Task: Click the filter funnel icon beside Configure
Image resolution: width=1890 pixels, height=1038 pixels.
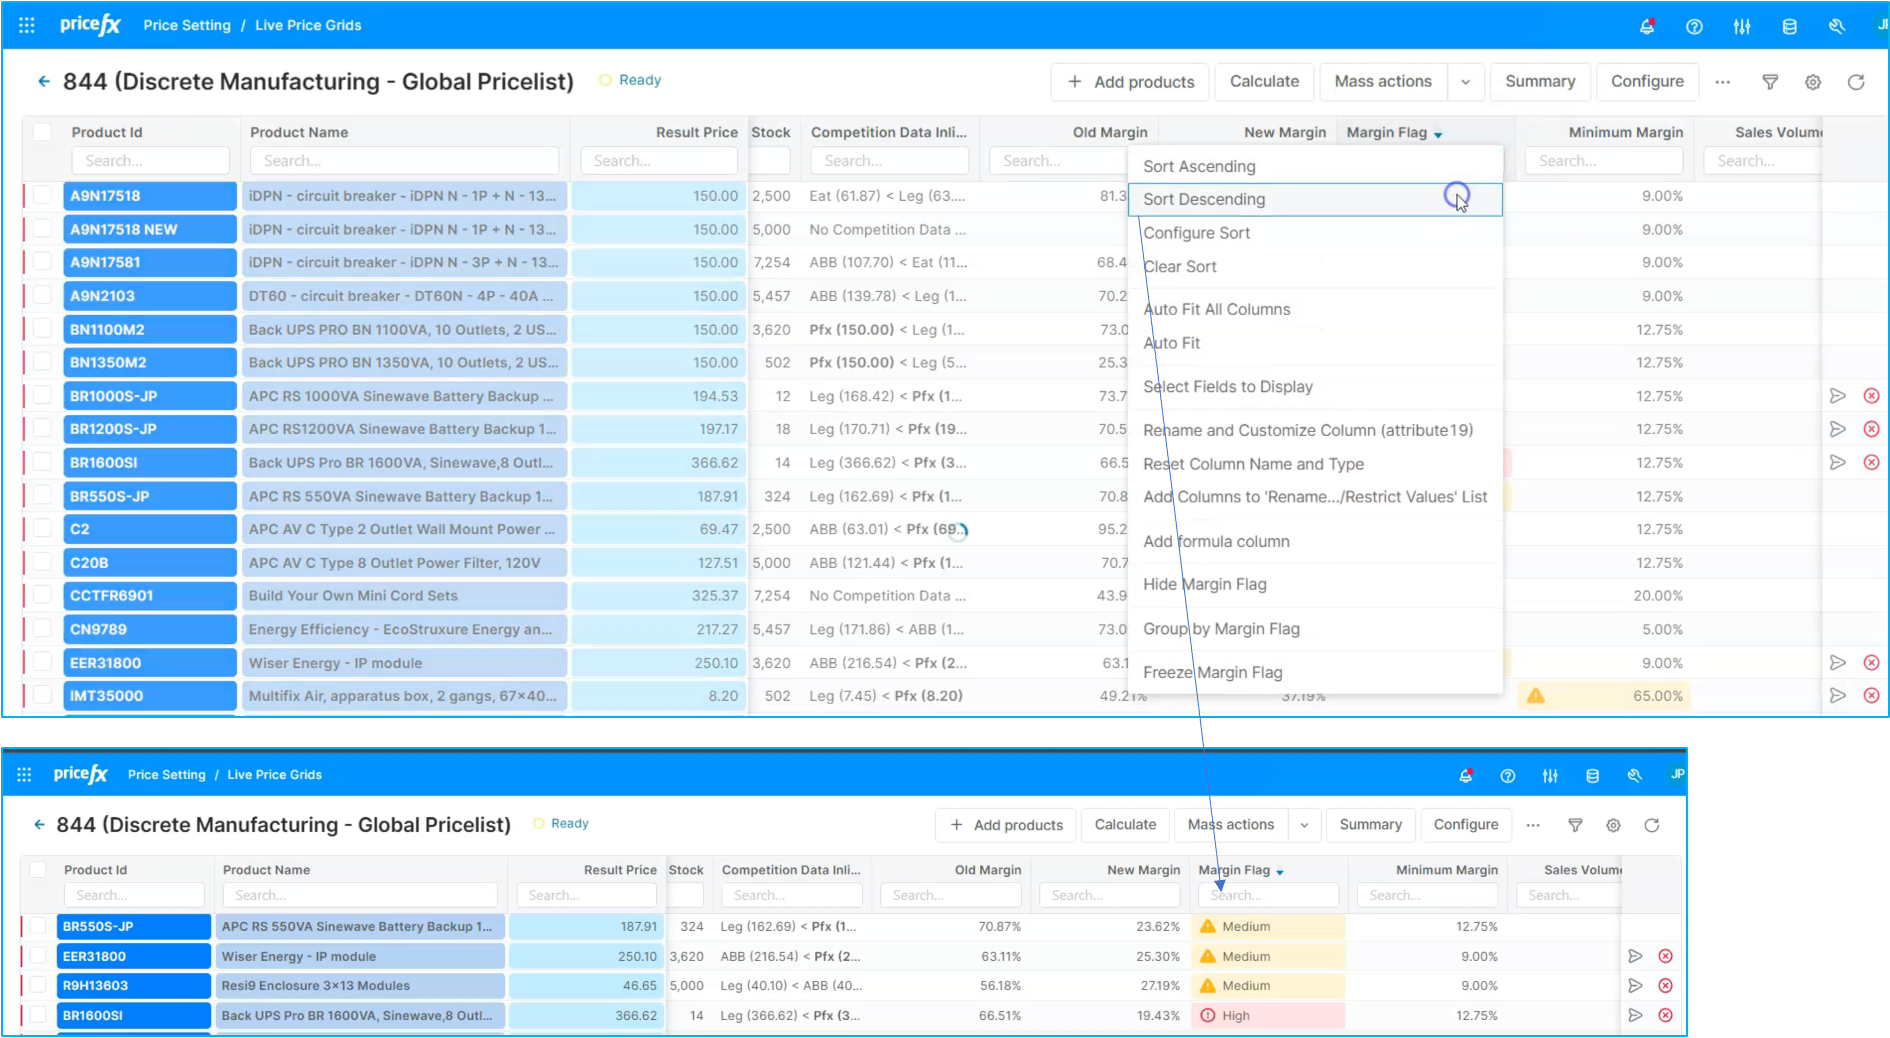Action: (1770, 82)
